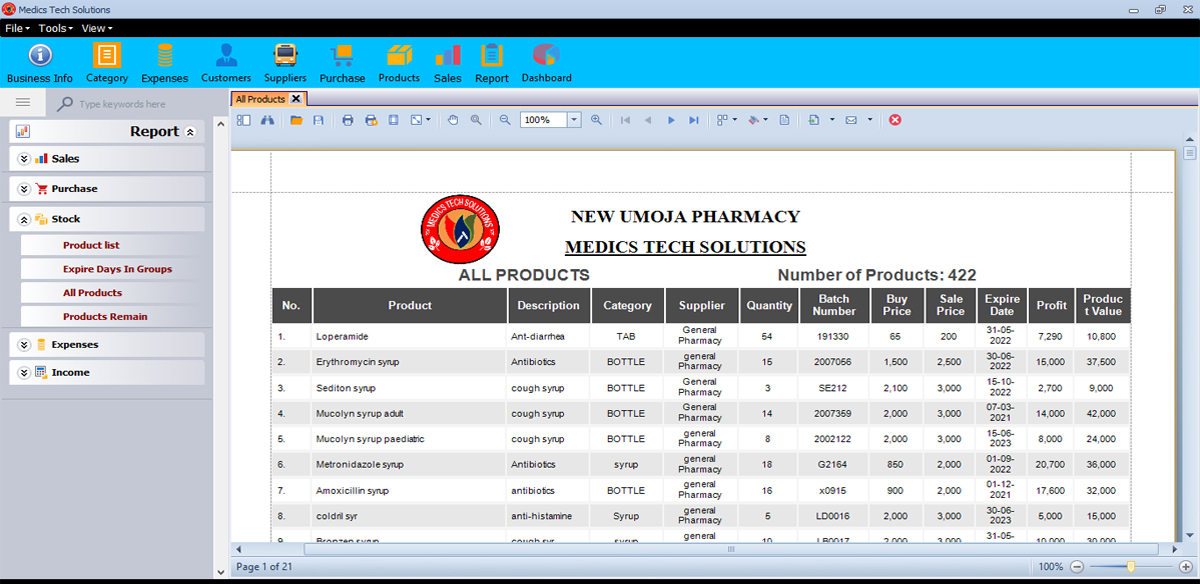1200x584 pixels.
Task: Zoom out with the preview toolbar minus magnifier
Action: point(505,120)
